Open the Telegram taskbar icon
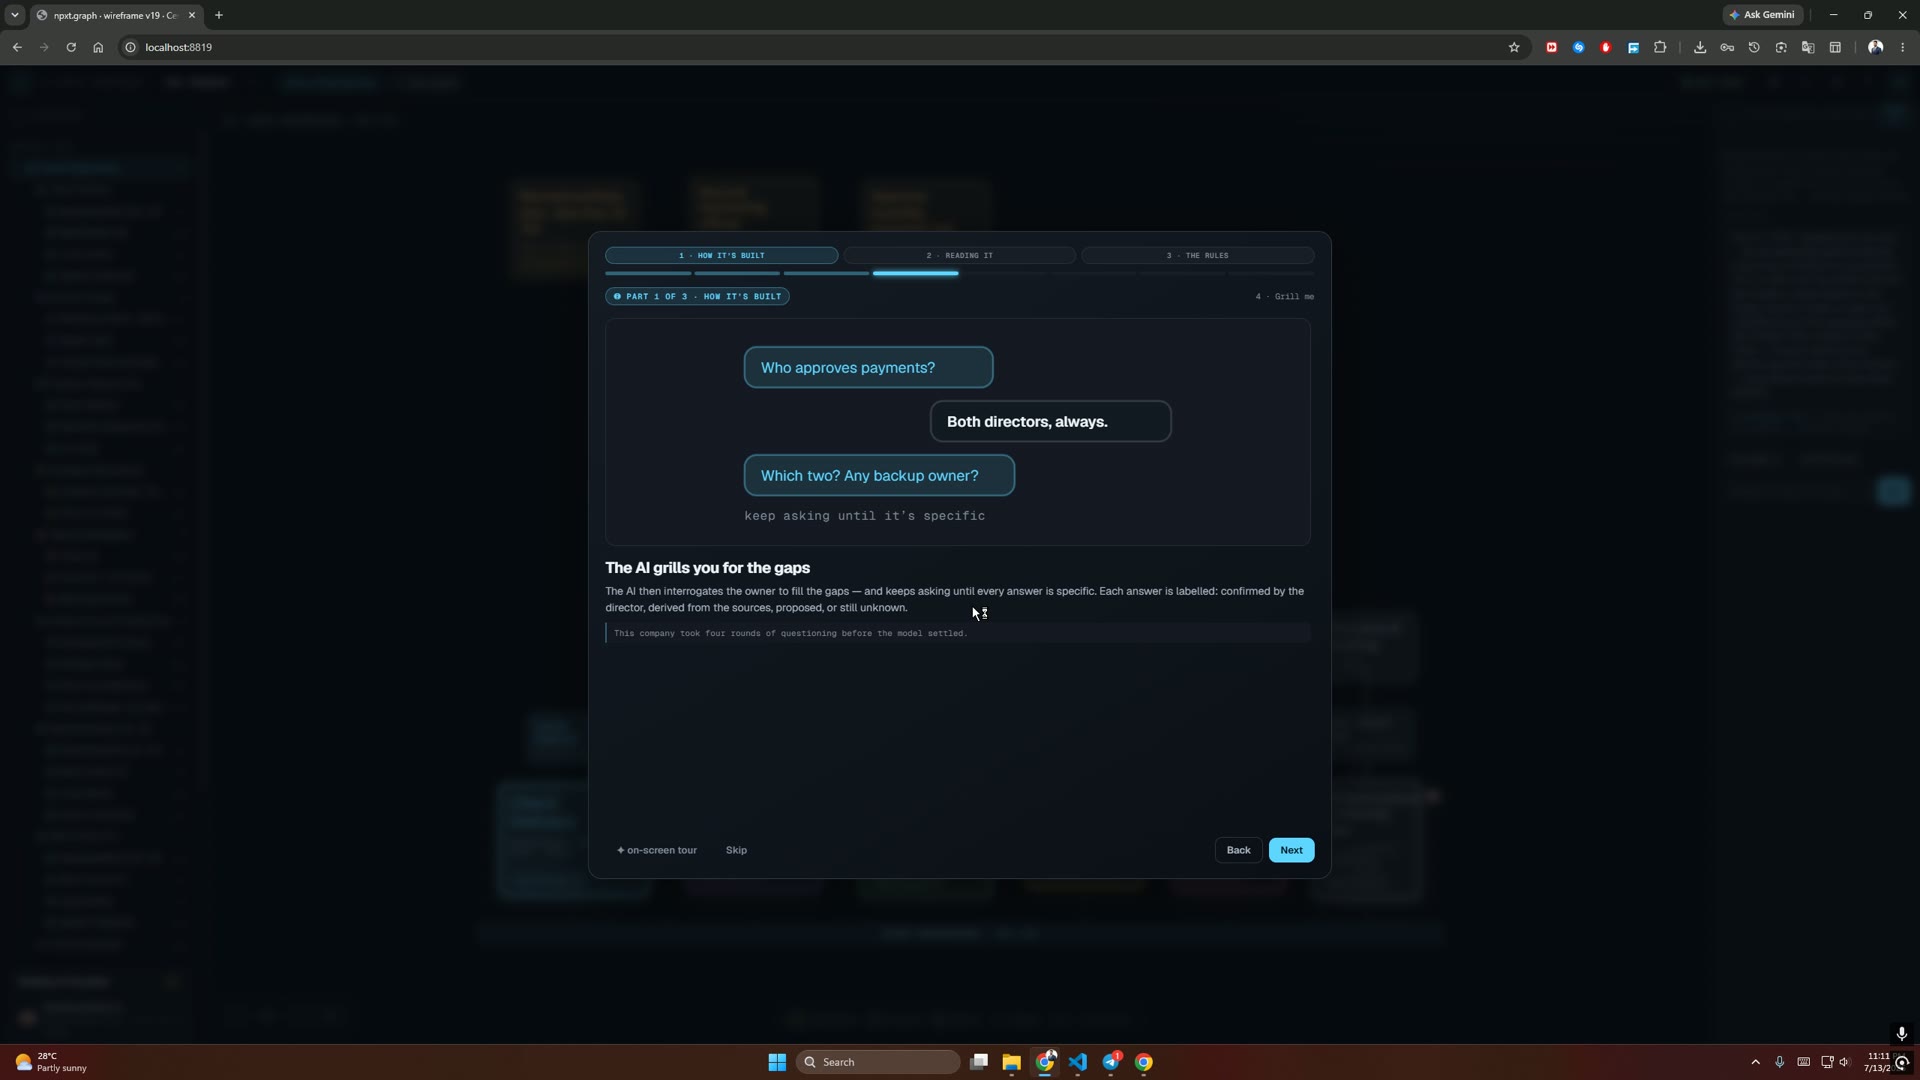 (x=1111, y=1062)
